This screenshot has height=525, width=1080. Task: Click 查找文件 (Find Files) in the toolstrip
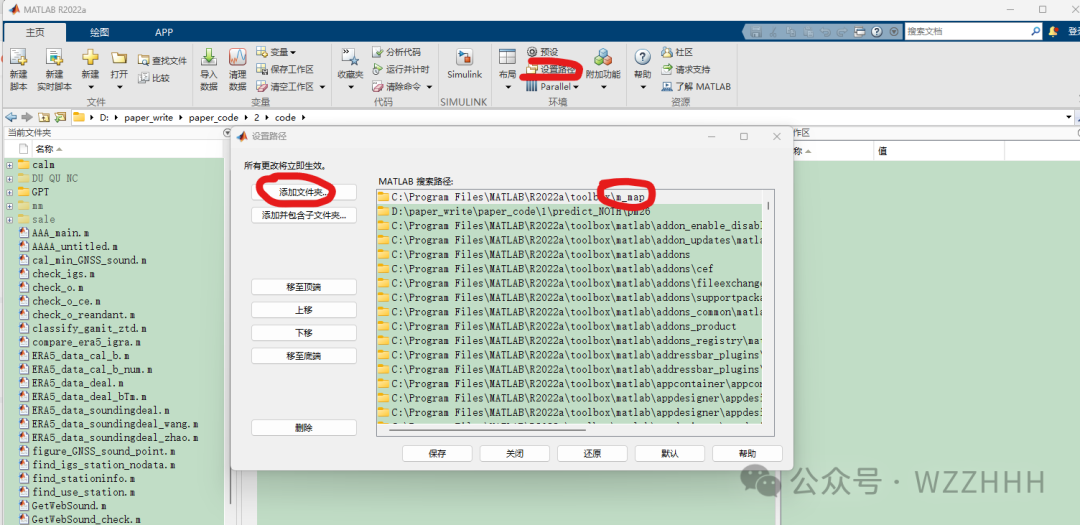[x=162, y=61]
